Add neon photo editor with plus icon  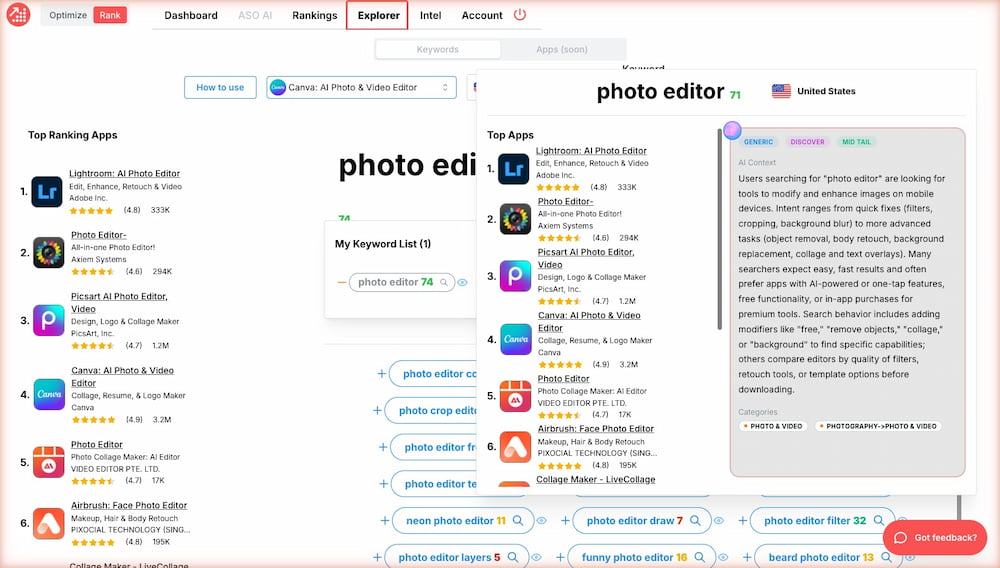[385, 521]
